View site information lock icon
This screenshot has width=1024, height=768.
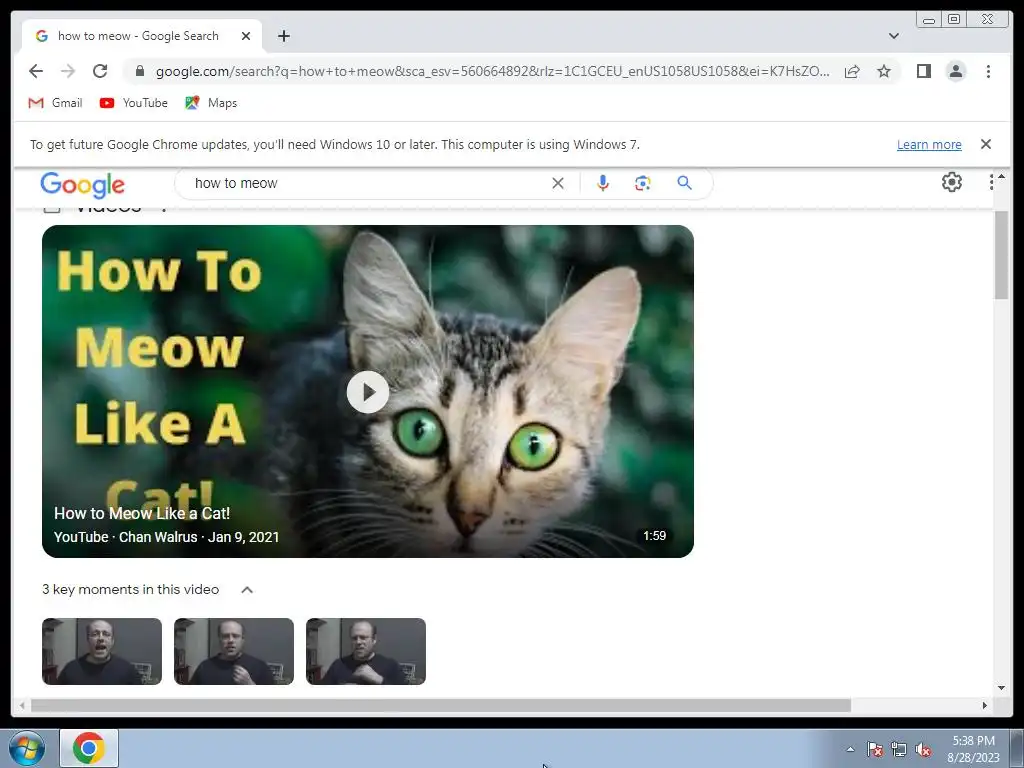point(139,71)
